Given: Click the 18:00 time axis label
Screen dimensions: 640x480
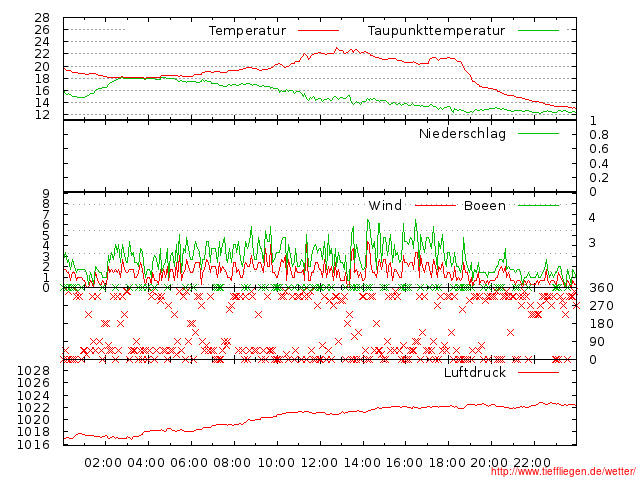Looking at the screenshot, I should tap(447, 462).
